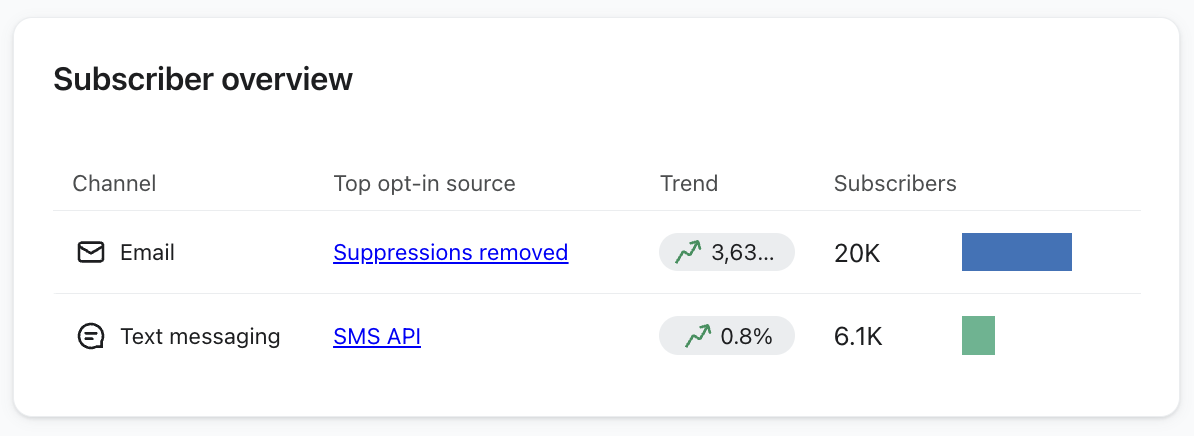Open the SMS API link
Viewport: 1194px width, 436px height.
pos(377,337)
